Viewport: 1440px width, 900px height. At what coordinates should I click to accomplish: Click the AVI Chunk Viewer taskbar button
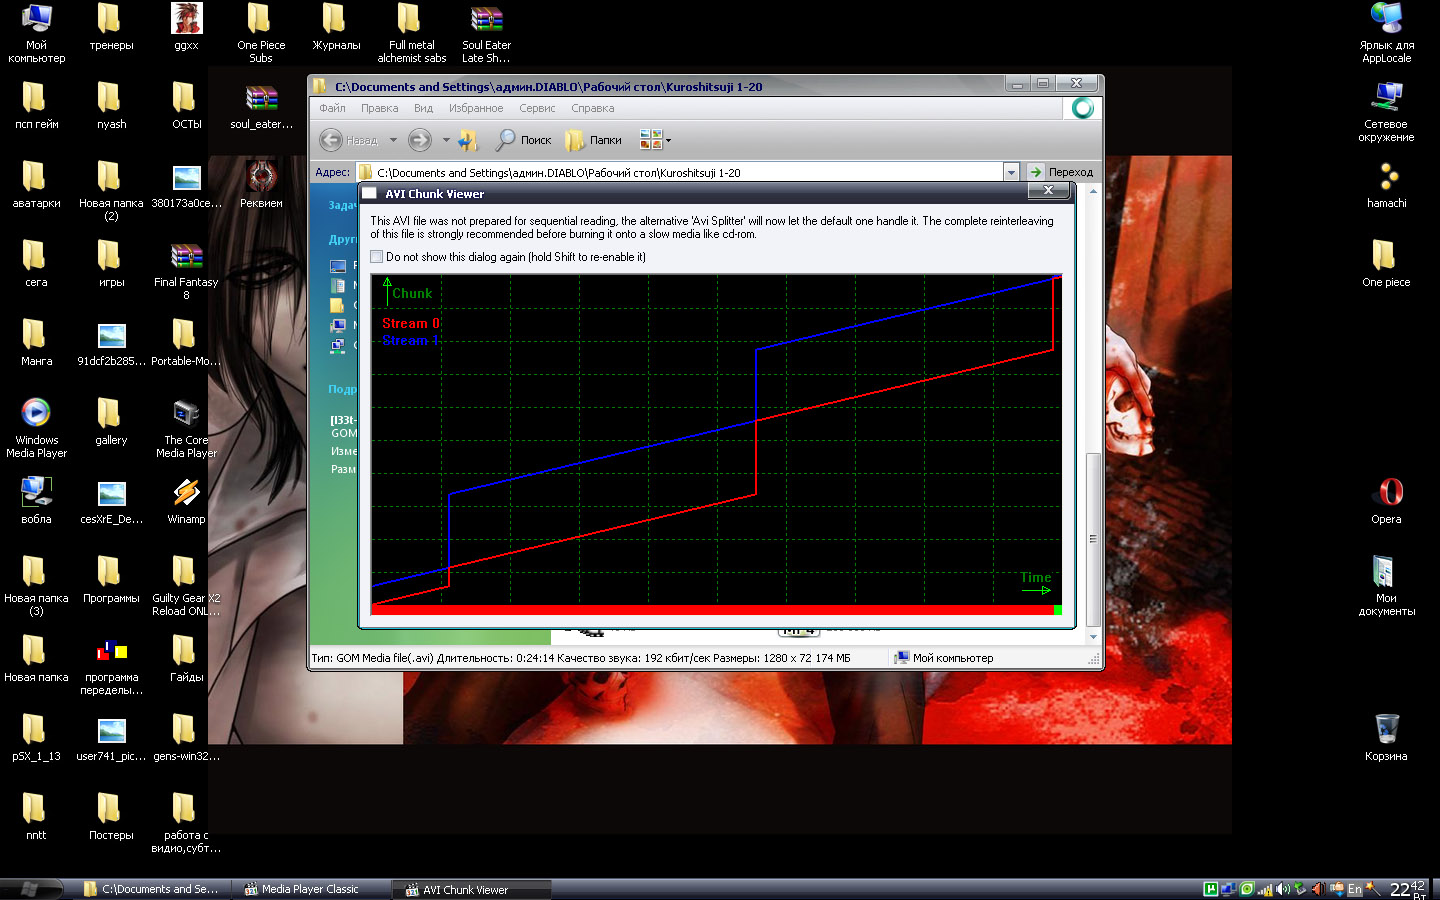pos(471,889)
